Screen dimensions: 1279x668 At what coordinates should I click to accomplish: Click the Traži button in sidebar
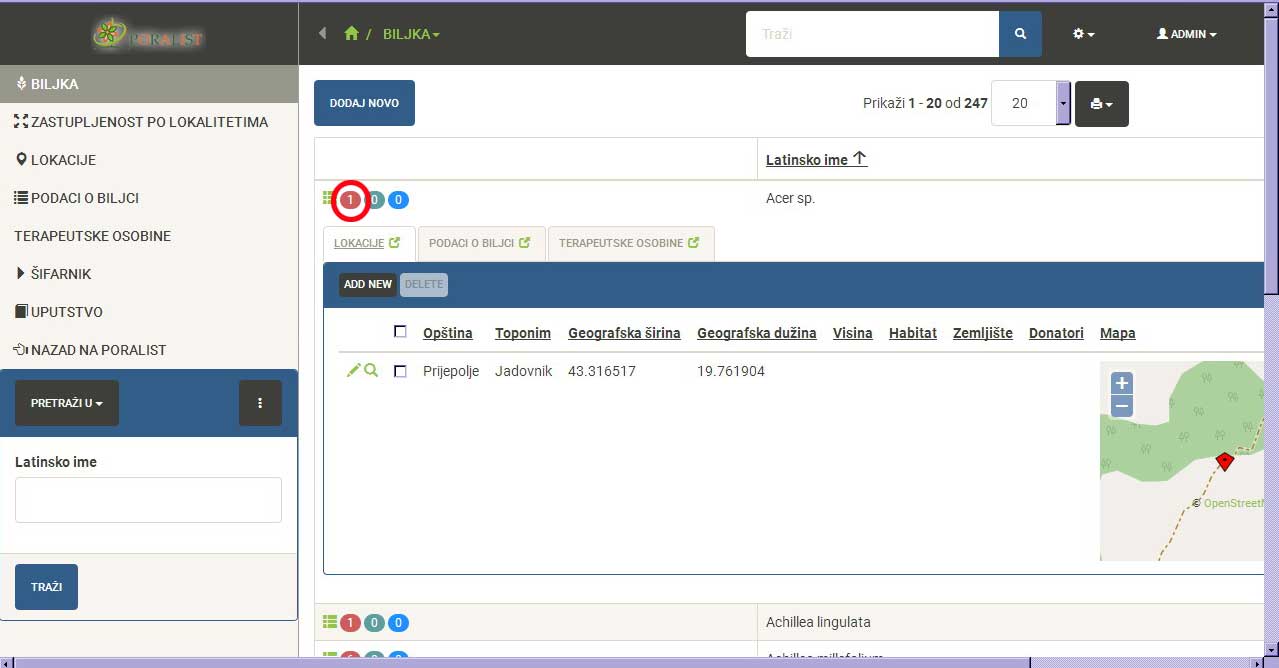click(x=46, y=587)
